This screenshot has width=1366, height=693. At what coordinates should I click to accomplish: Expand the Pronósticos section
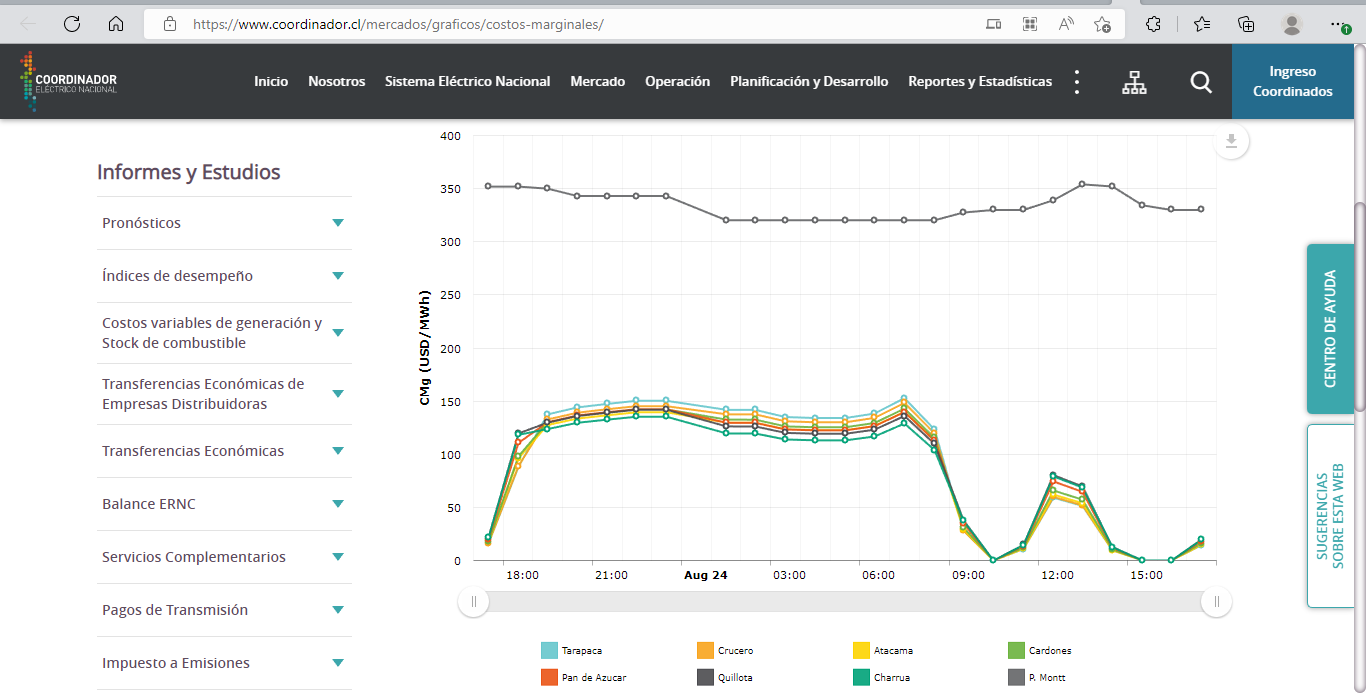click(x=224, y=223)
